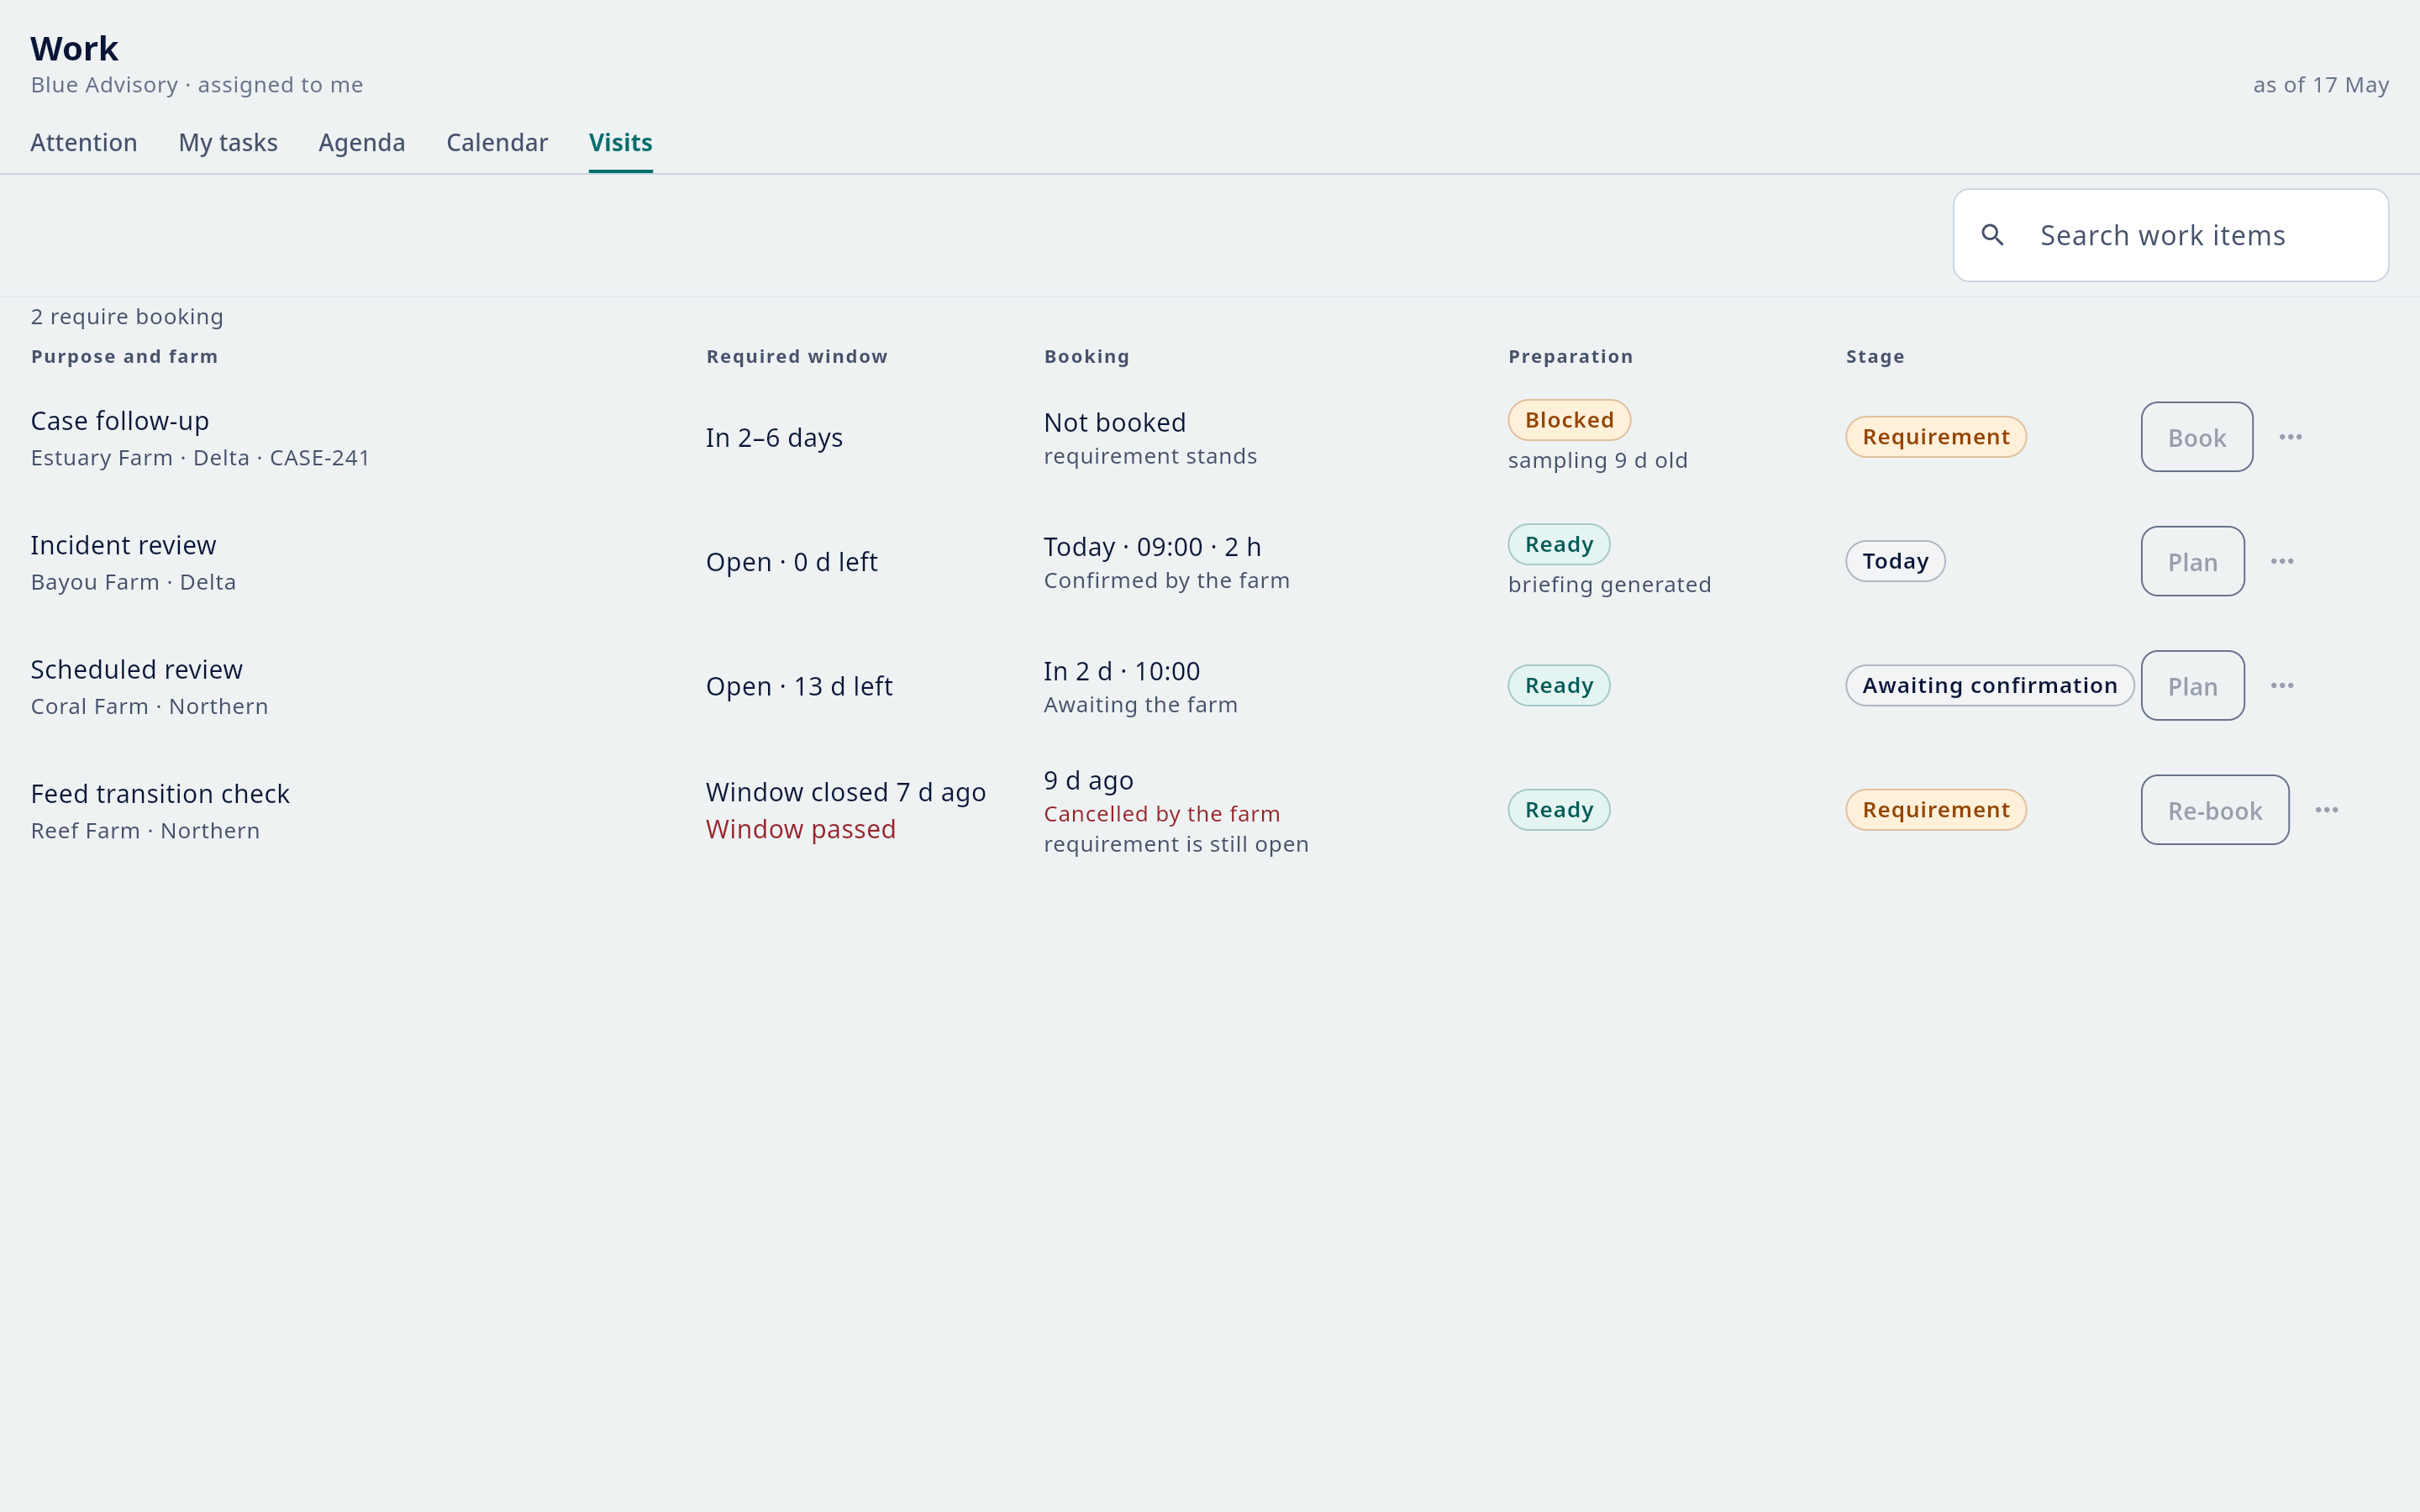Select the Calendar tab

(x=497, y=143)
